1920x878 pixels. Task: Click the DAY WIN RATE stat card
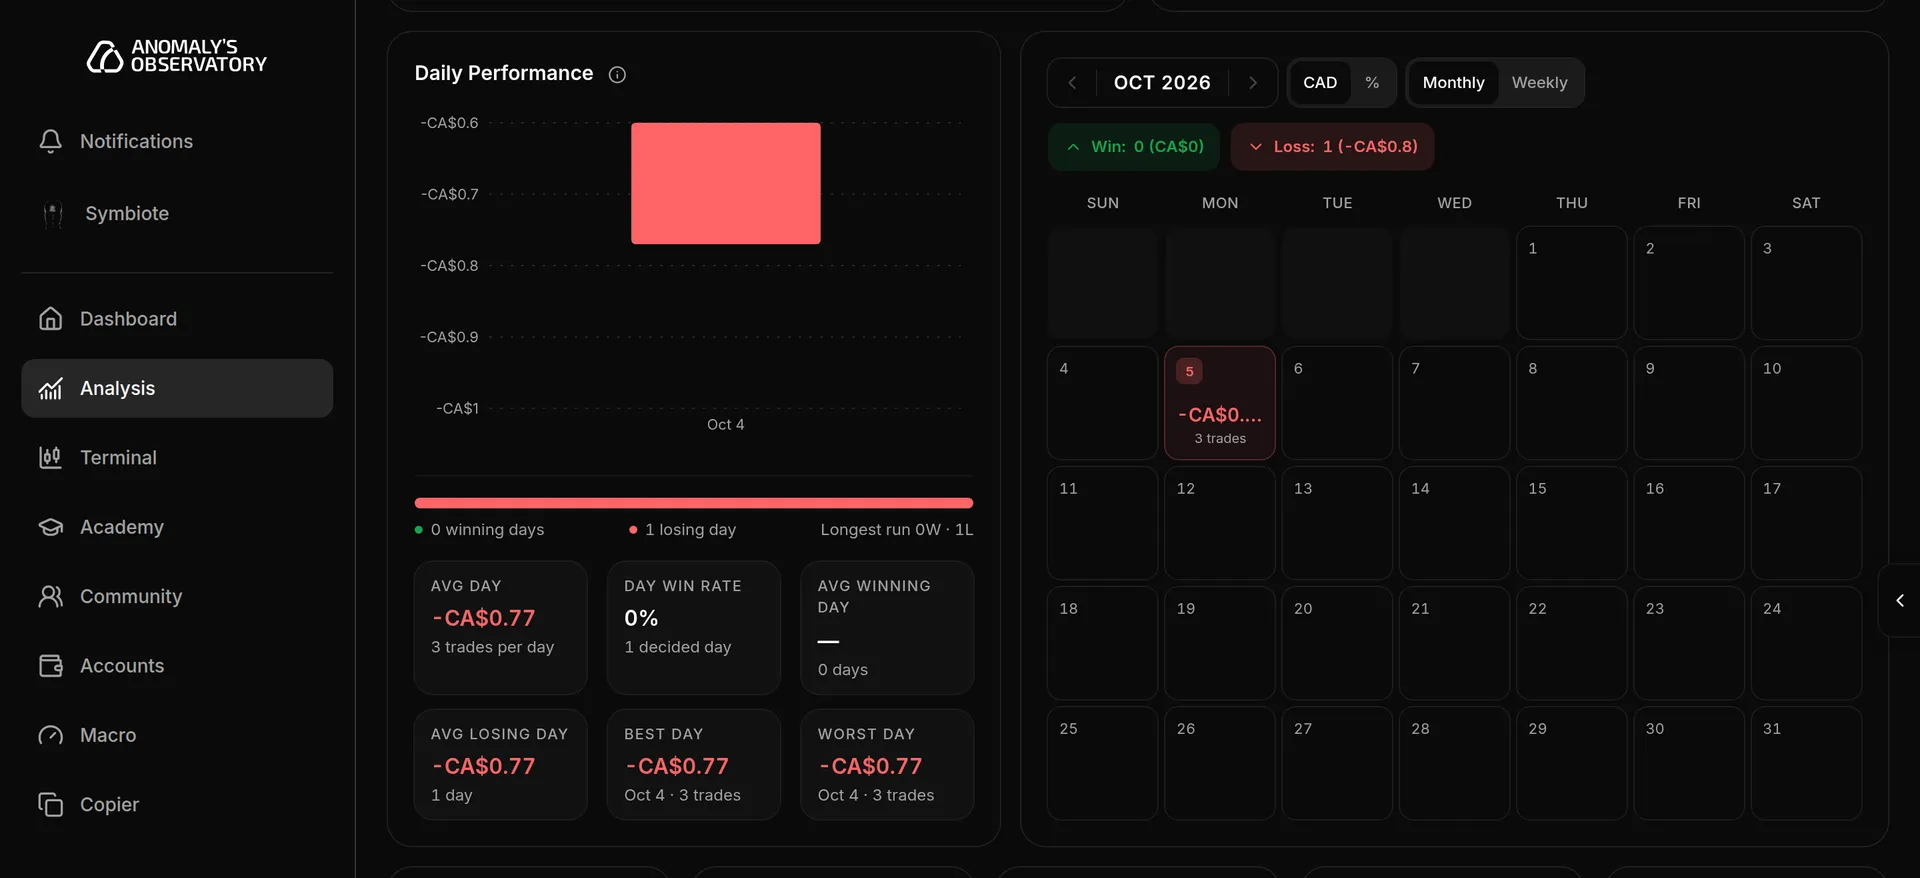694,628
